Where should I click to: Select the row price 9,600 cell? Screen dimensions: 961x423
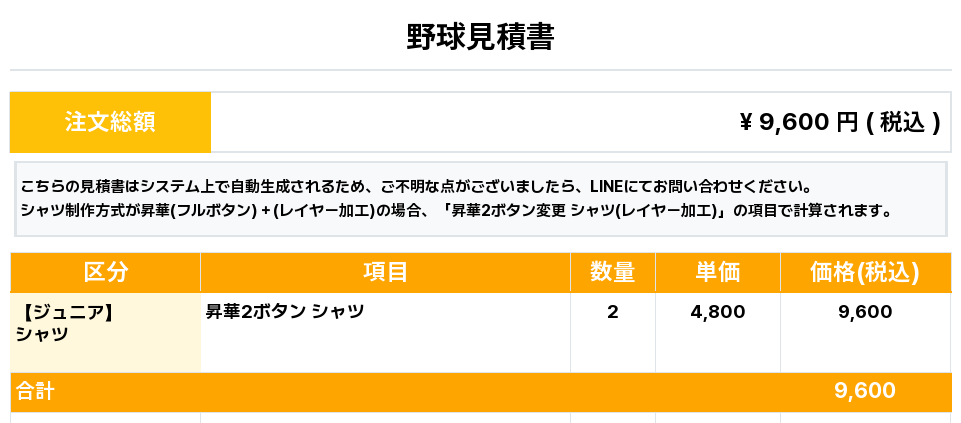click(865, 312)
